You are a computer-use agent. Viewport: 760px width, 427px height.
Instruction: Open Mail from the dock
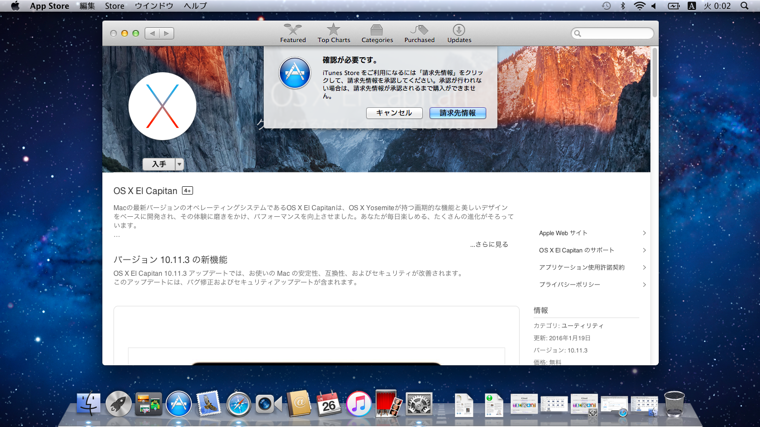point(208,404)
